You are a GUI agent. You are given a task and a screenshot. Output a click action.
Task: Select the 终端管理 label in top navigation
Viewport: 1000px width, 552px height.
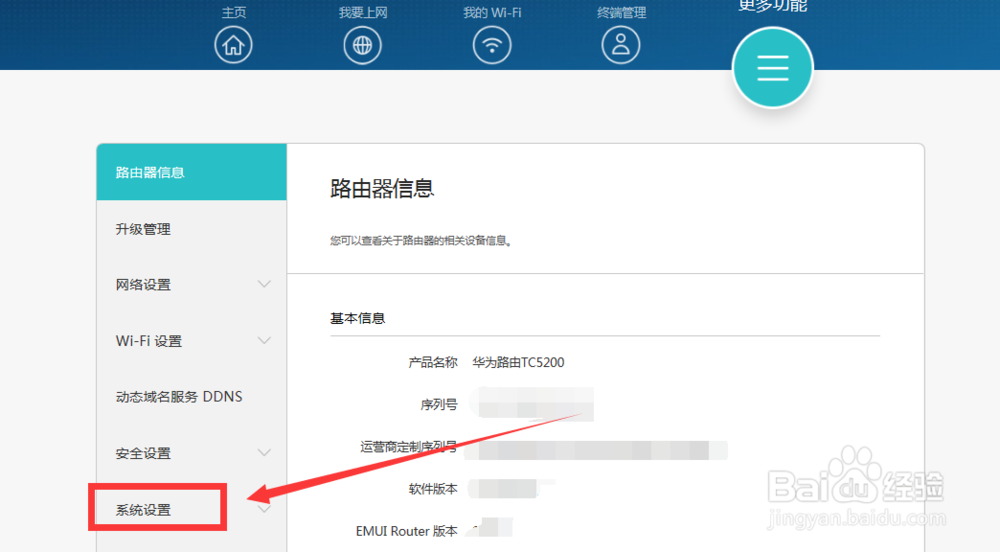point(621,13)
